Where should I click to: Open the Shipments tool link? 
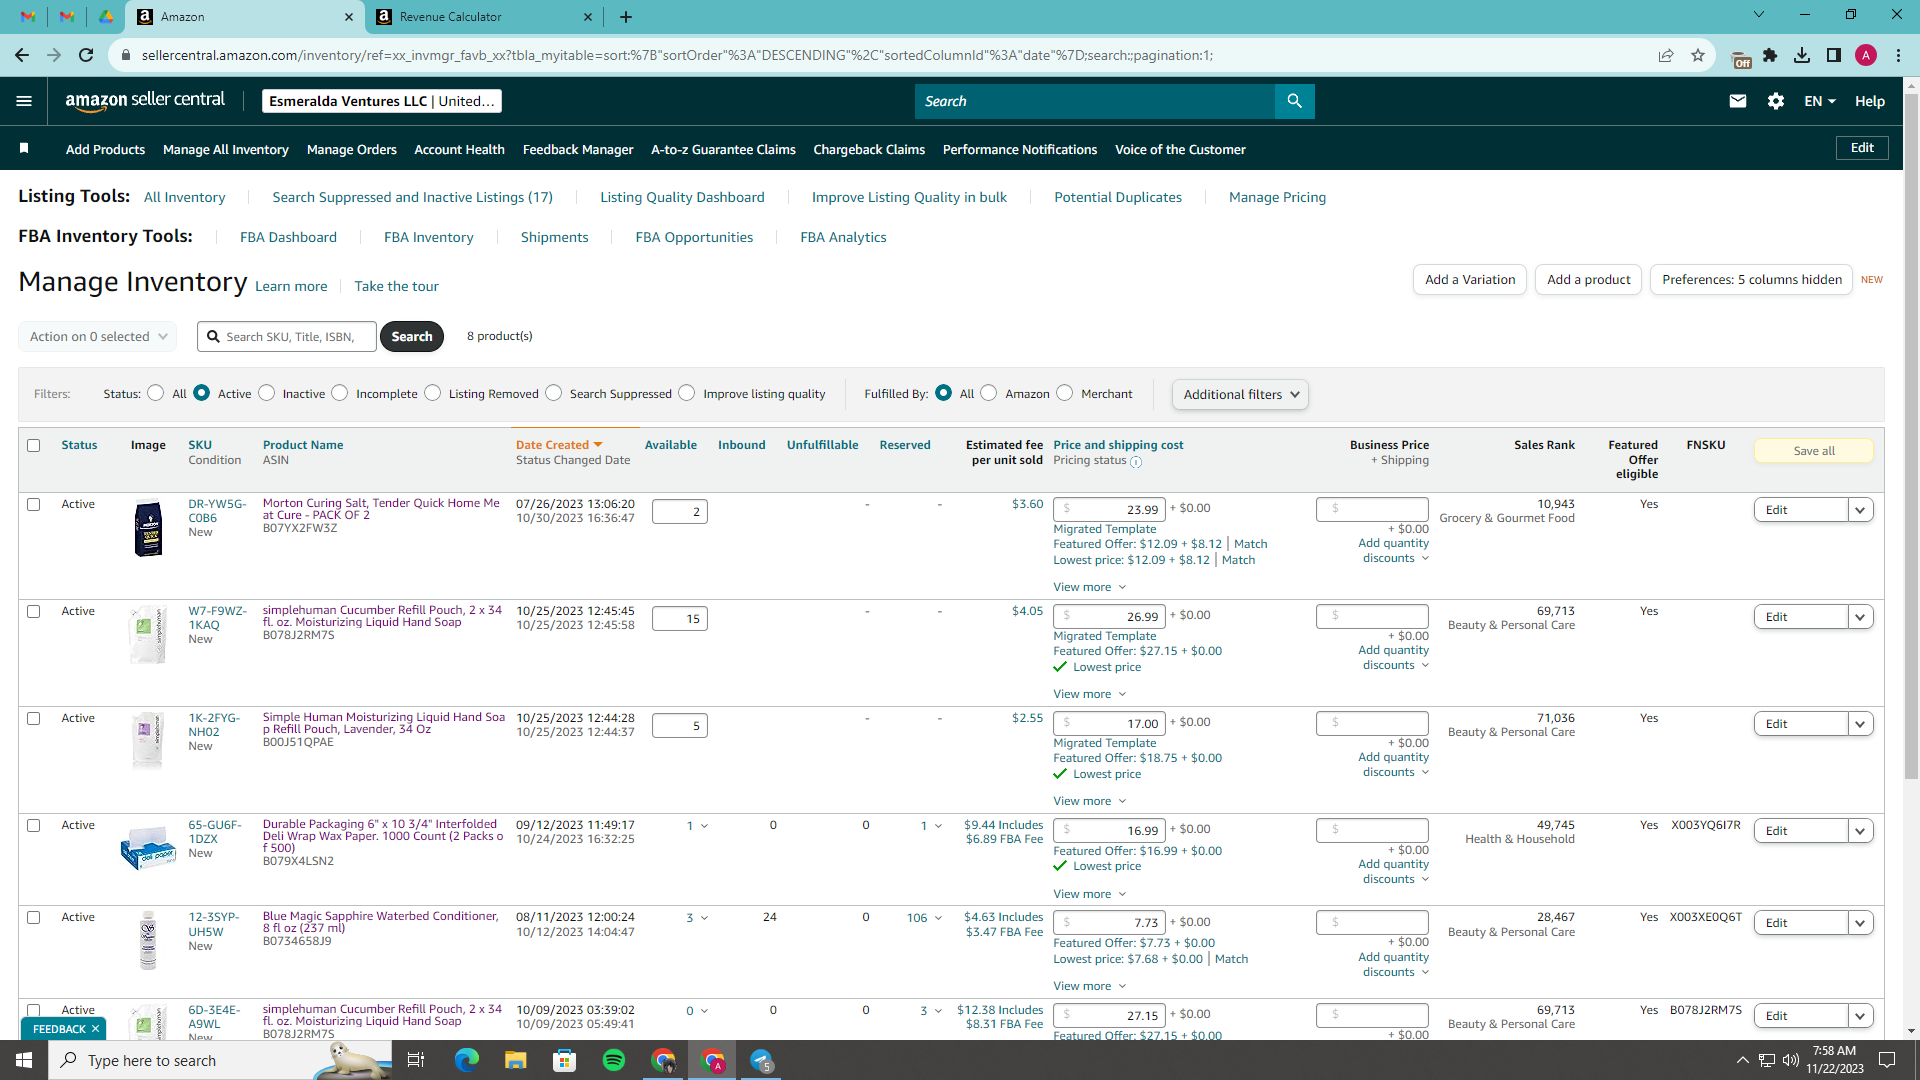[554, 237]
